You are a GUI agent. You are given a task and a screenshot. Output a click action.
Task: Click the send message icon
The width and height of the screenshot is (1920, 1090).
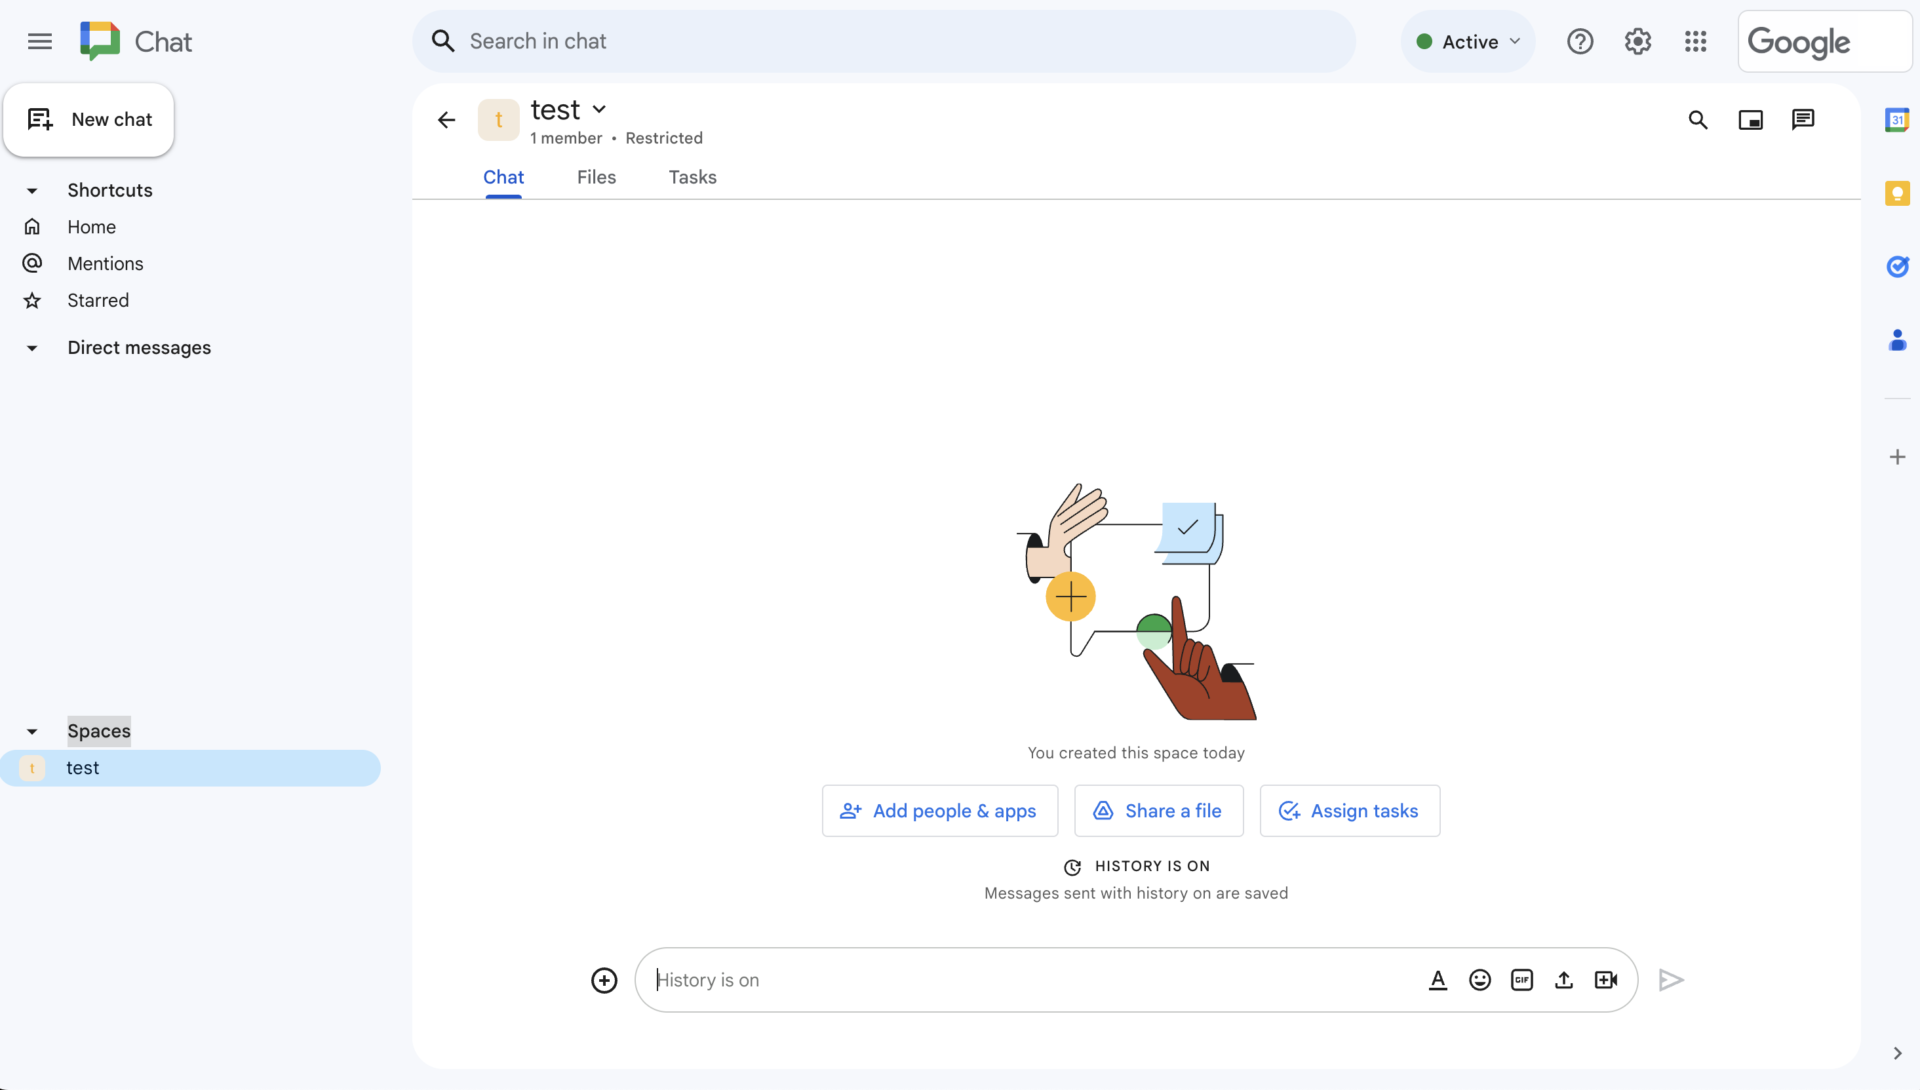pyautogui.click(x=1671, y=980)
